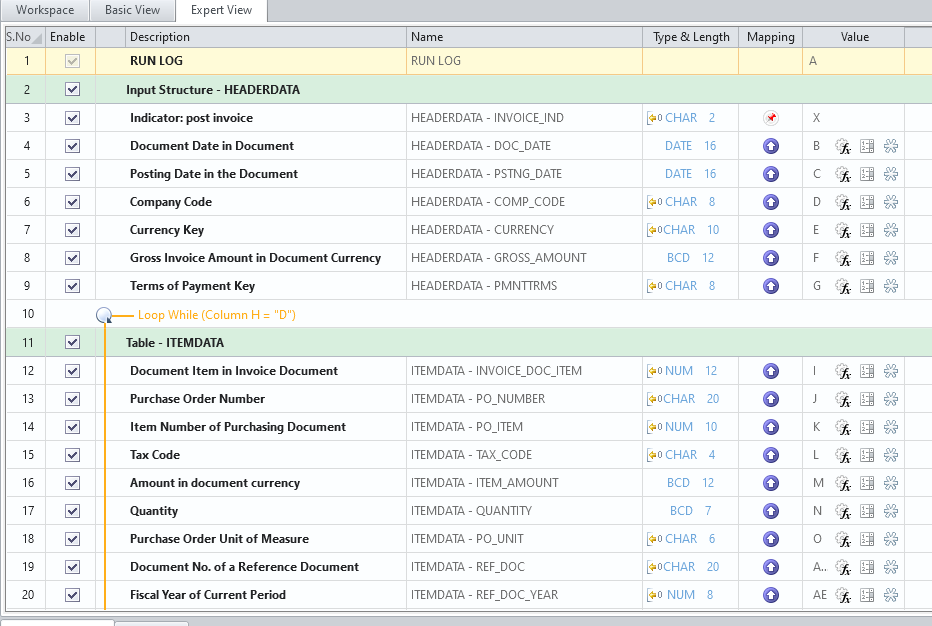Click the blue mapping arrow for Company Code

tap(771, 202)
